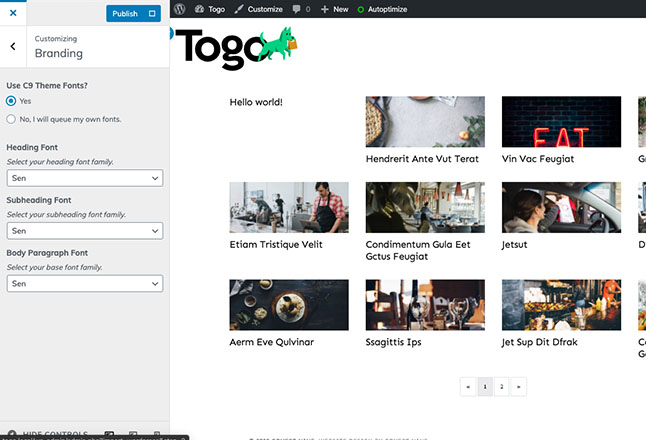Click Customize in the admin bar
Image resolution: width=646 pixels, height=440 pixels.
coord(258,9)
